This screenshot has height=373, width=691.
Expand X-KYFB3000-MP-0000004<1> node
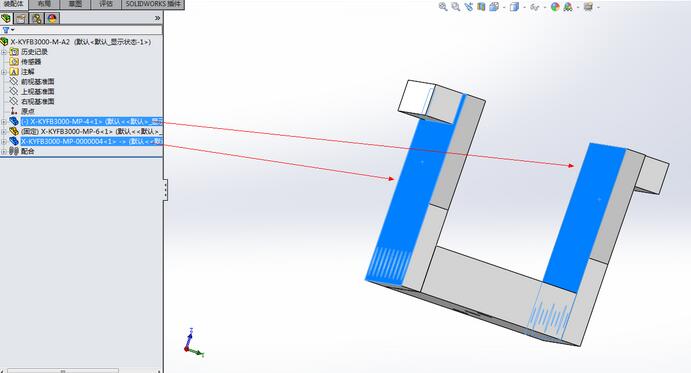click(x=4, y=142)
